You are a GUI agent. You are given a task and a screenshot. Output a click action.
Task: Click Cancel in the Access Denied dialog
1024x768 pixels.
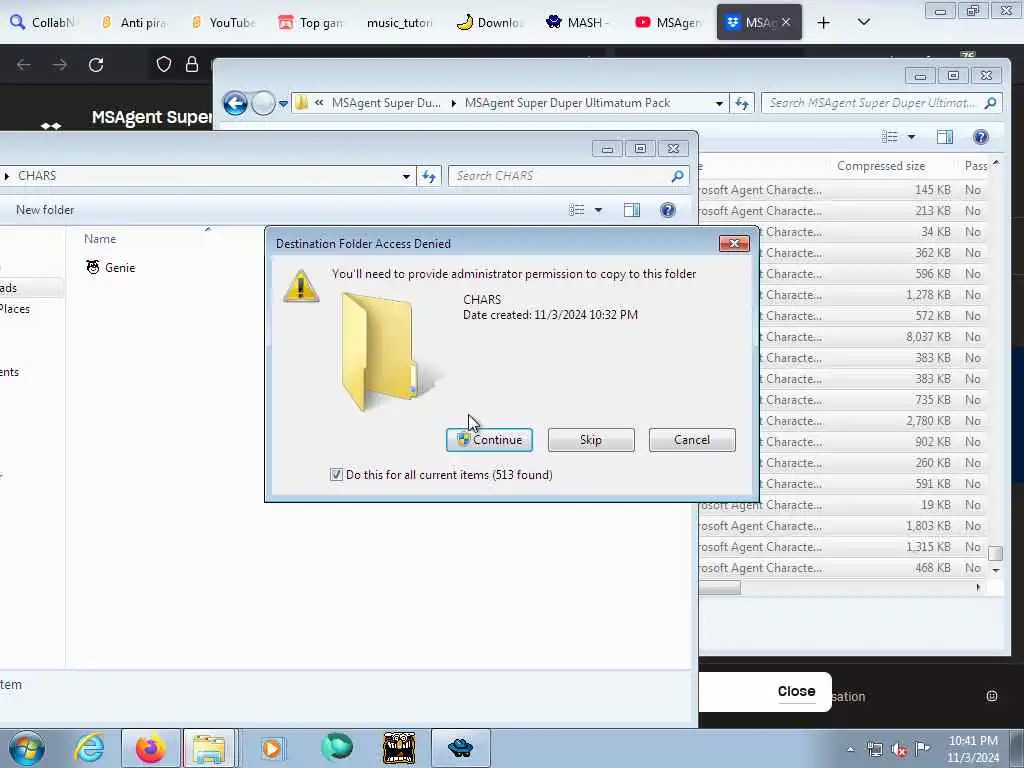pyautogui.click(x=692, y=440)
